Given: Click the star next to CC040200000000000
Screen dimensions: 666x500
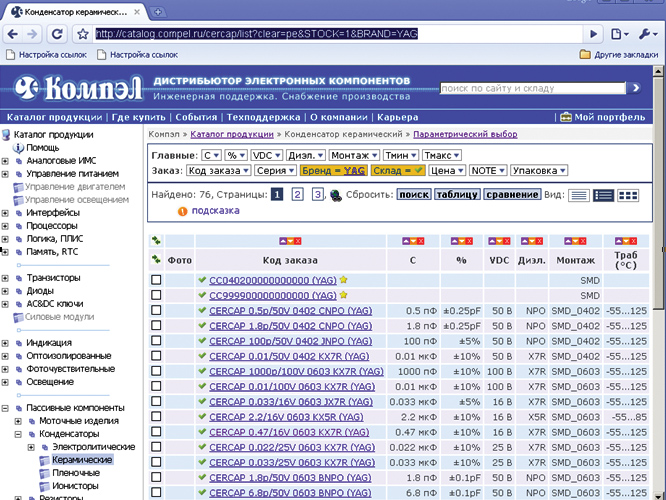Looking at the screenshot, I should pyautogui.click(x=344, y=280).
